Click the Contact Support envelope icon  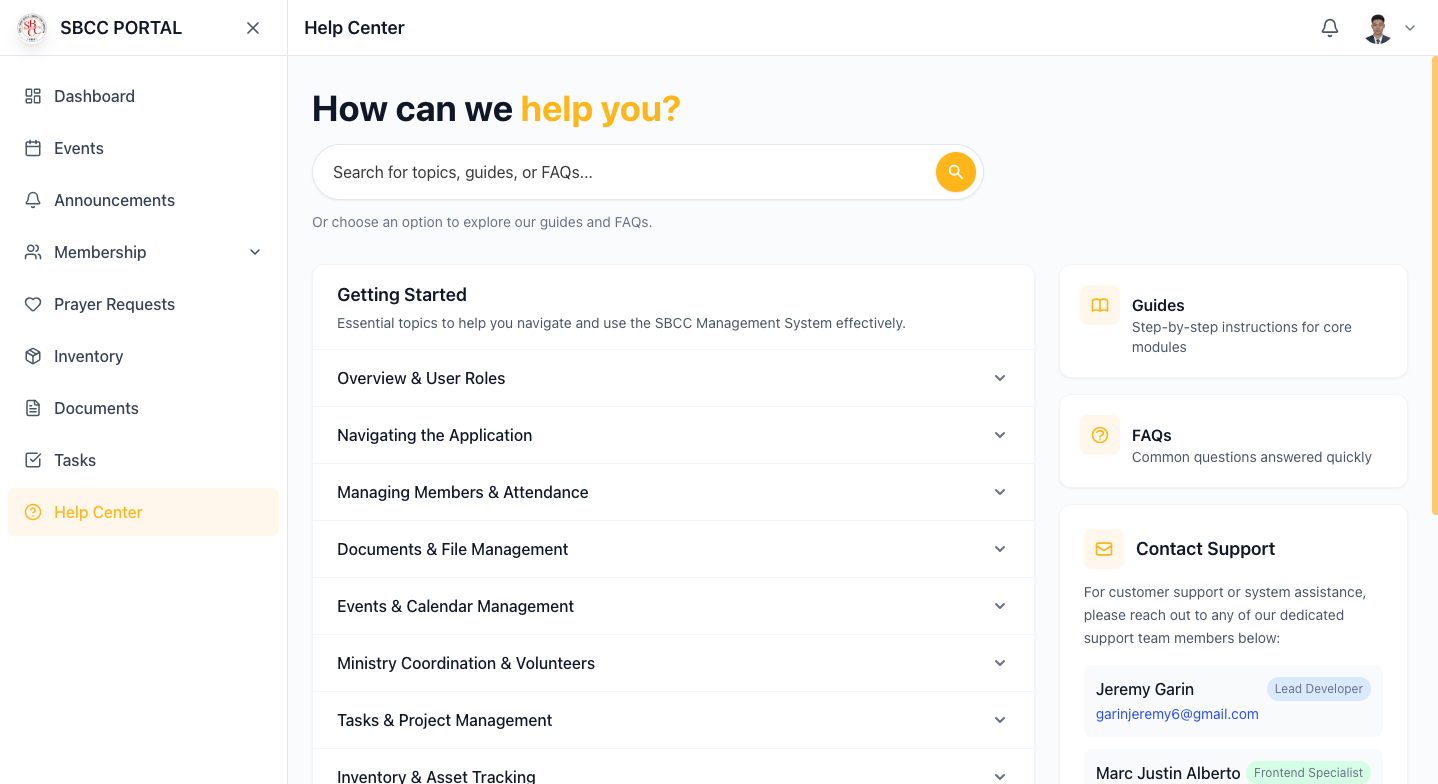point(1104,549)
